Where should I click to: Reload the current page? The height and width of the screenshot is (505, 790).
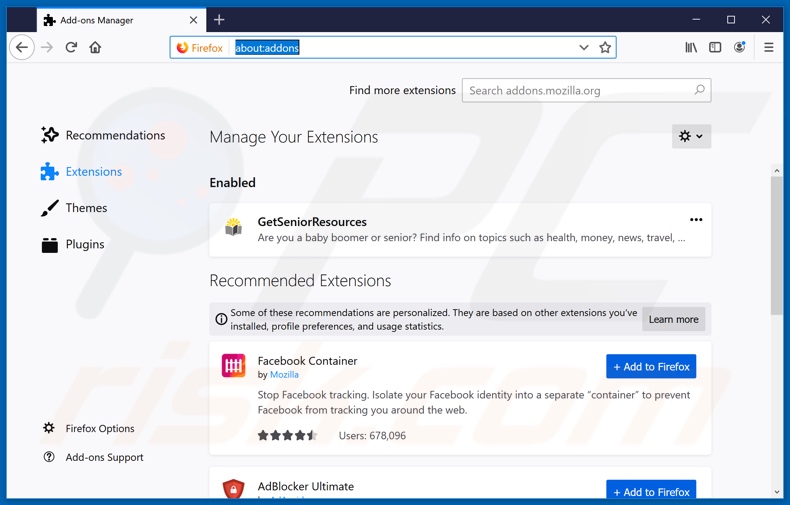(x=71, y=48)
